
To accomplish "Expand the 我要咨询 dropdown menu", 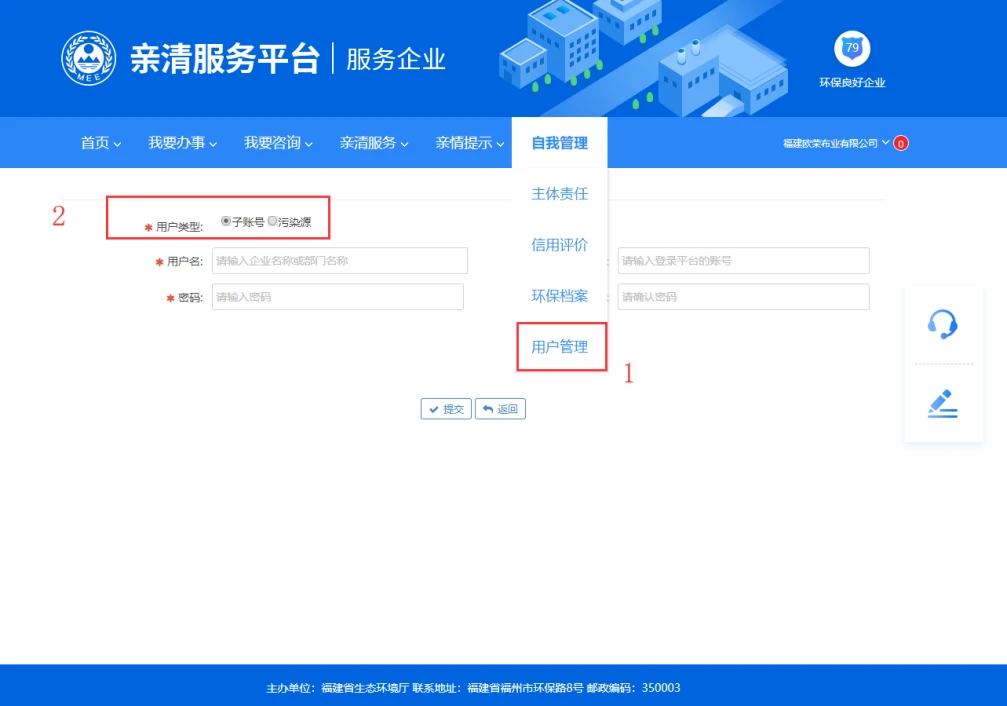I will tap(278, 143).
